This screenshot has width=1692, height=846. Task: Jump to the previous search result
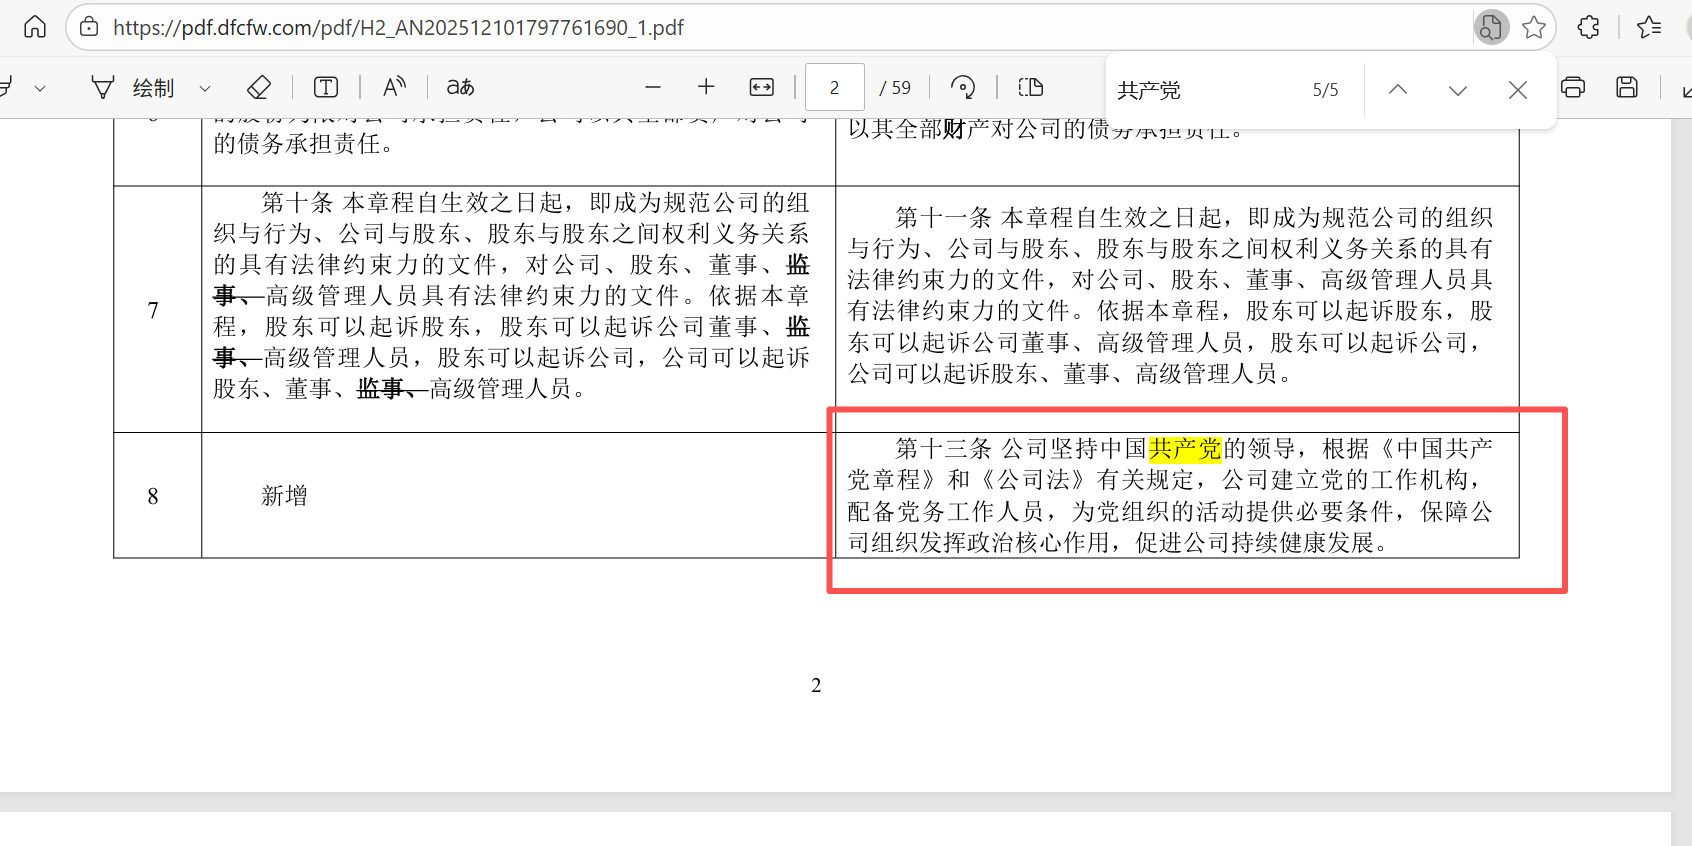coord(1398,90)
